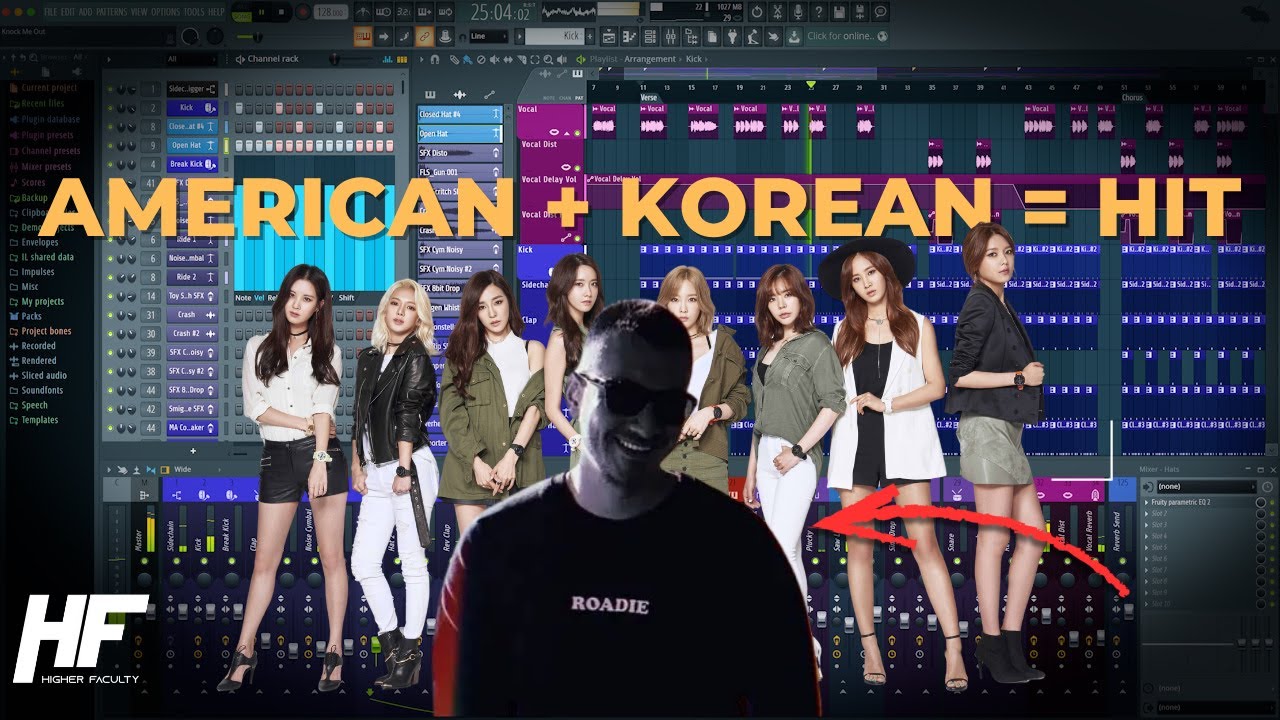The image size is (1280, 720).
Task: Open the ADD menu
Action: click(86, 12)
